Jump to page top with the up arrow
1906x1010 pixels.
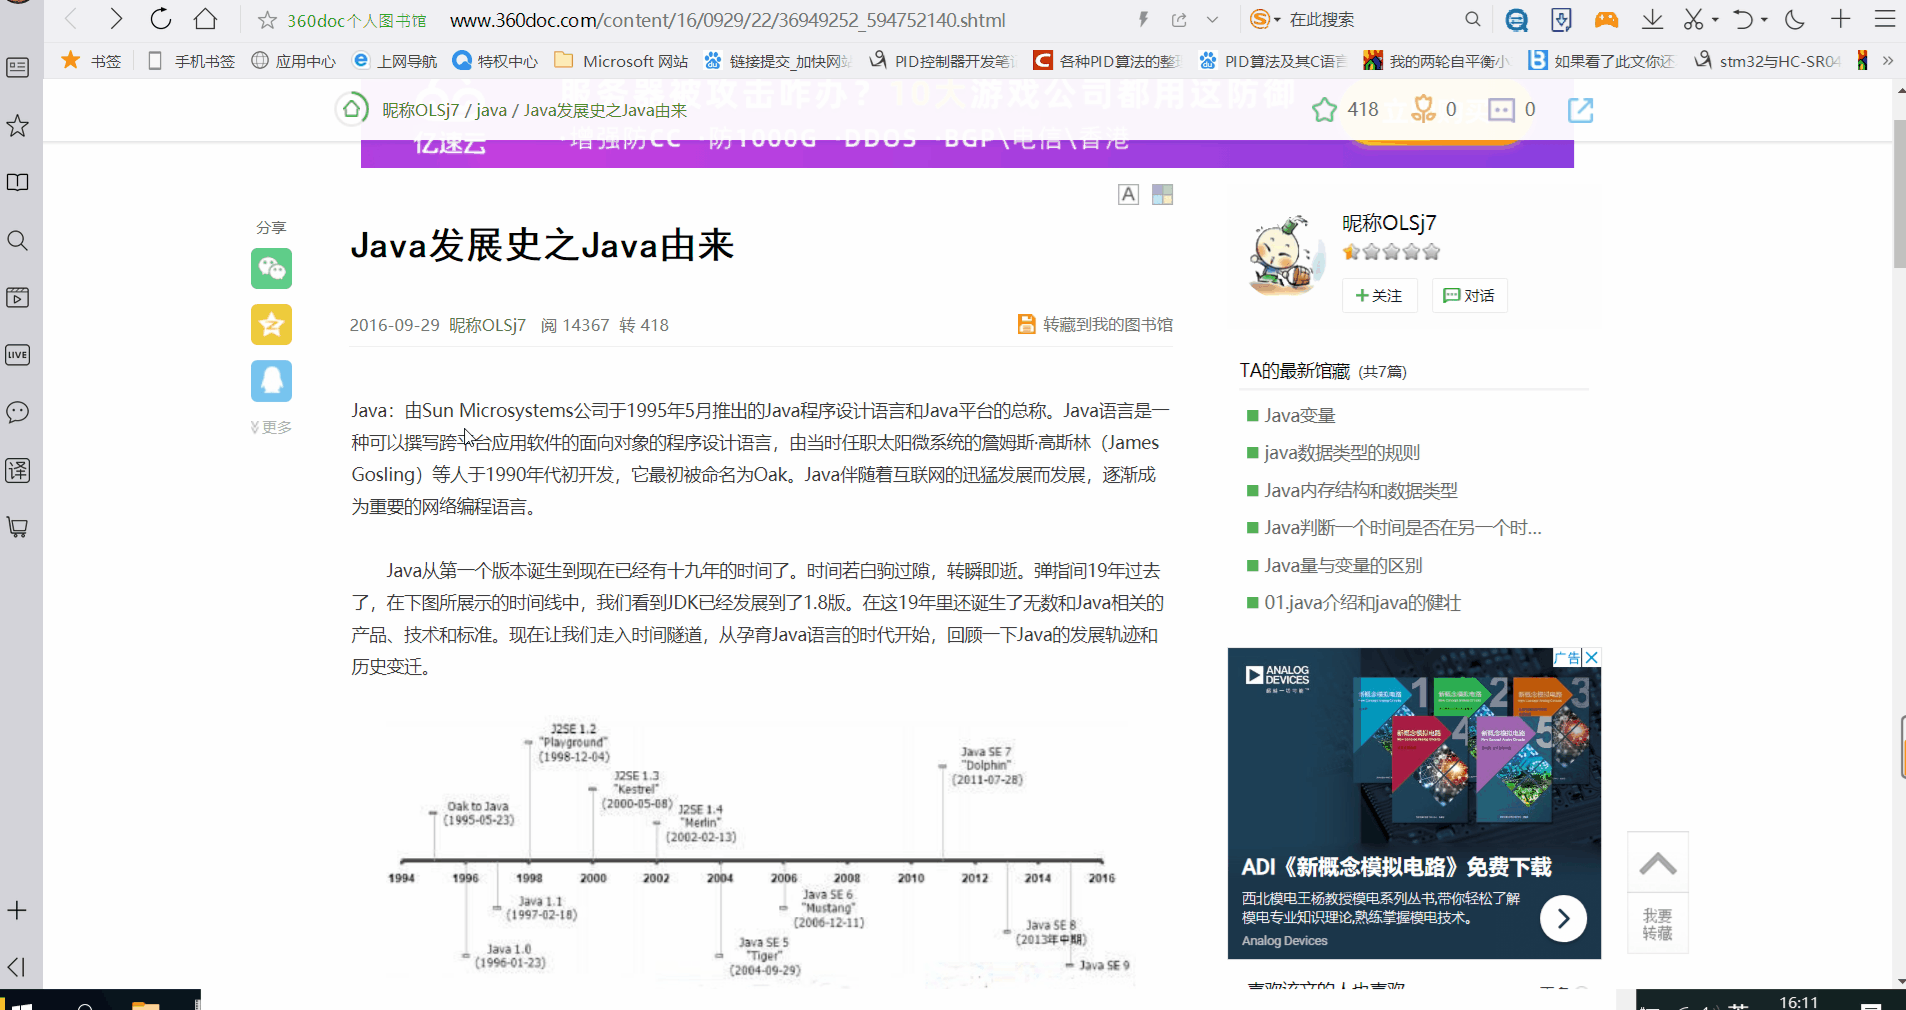pos(1657,864)
